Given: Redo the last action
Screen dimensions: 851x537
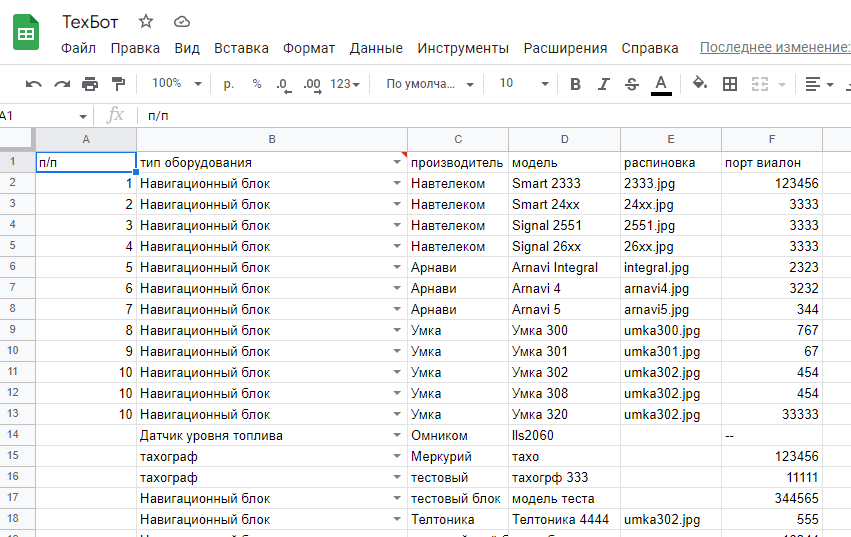Looking at the screenshot, I should [x=62, y=84].
